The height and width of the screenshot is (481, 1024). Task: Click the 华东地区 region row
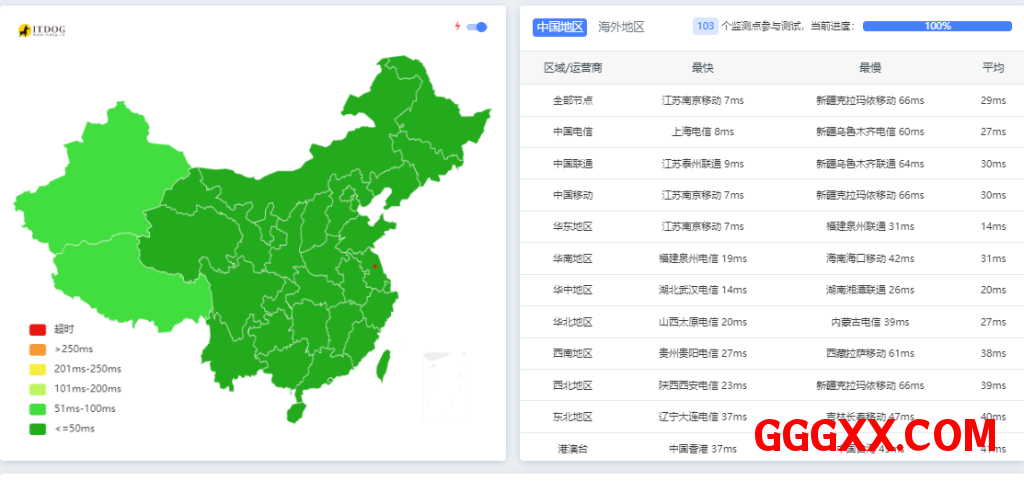(573, 227)
